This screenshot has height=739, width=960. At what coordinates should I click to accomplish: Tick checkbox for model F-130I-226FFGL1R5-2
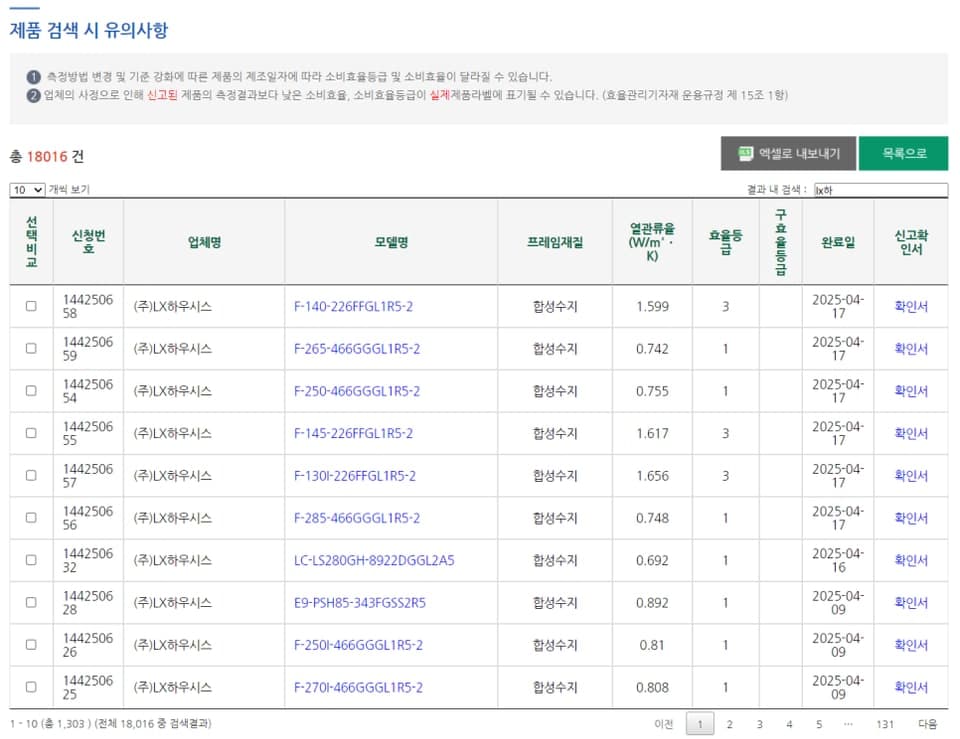pyautogui.click(x=31, y=475)
